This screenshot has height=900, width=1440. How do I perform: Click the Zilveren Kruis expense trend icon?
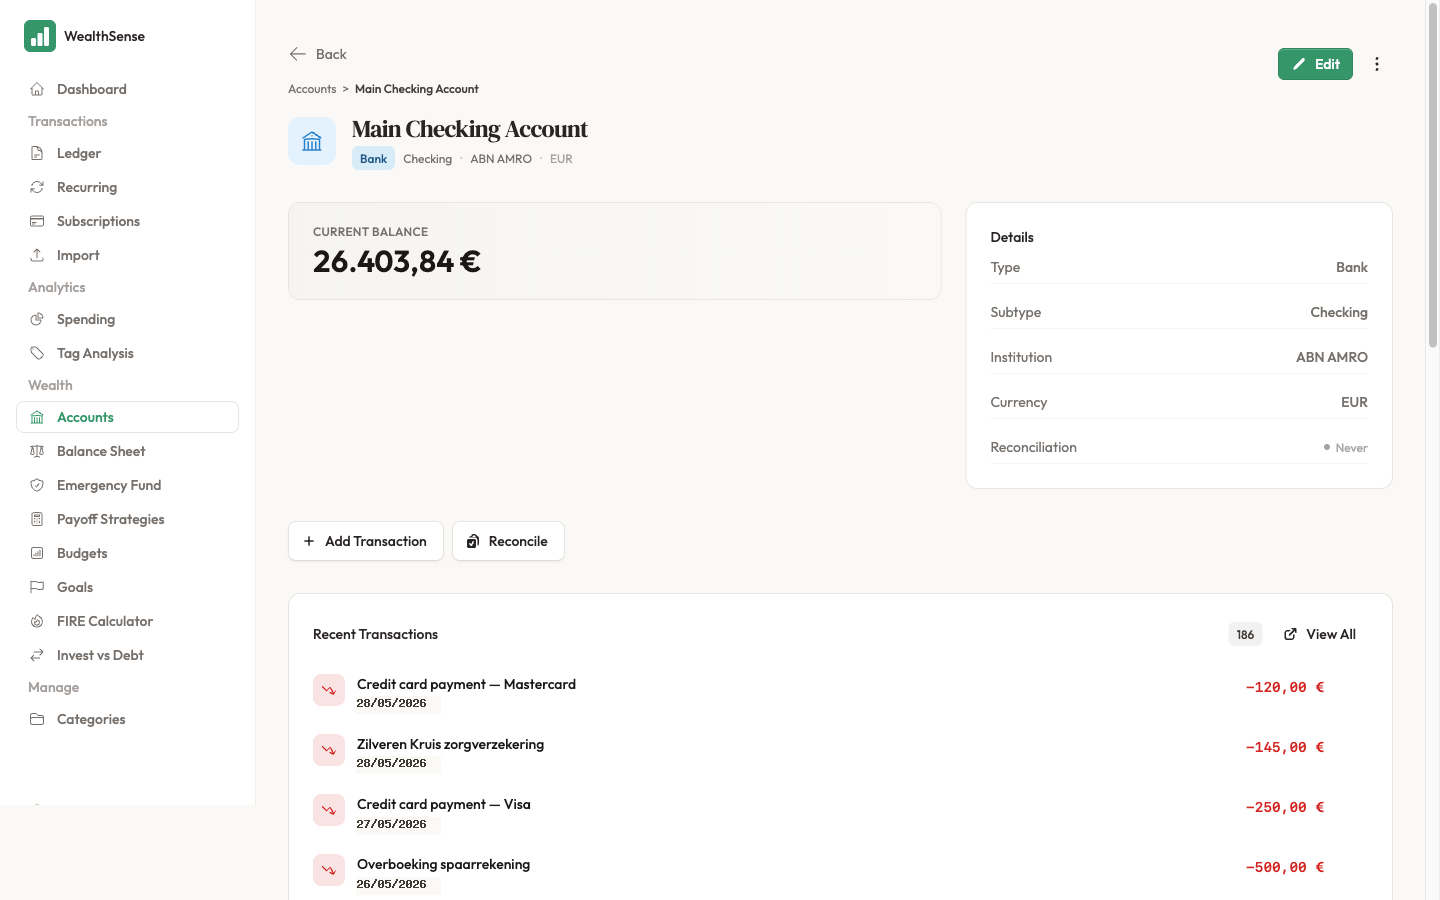(x=329, y=750)
